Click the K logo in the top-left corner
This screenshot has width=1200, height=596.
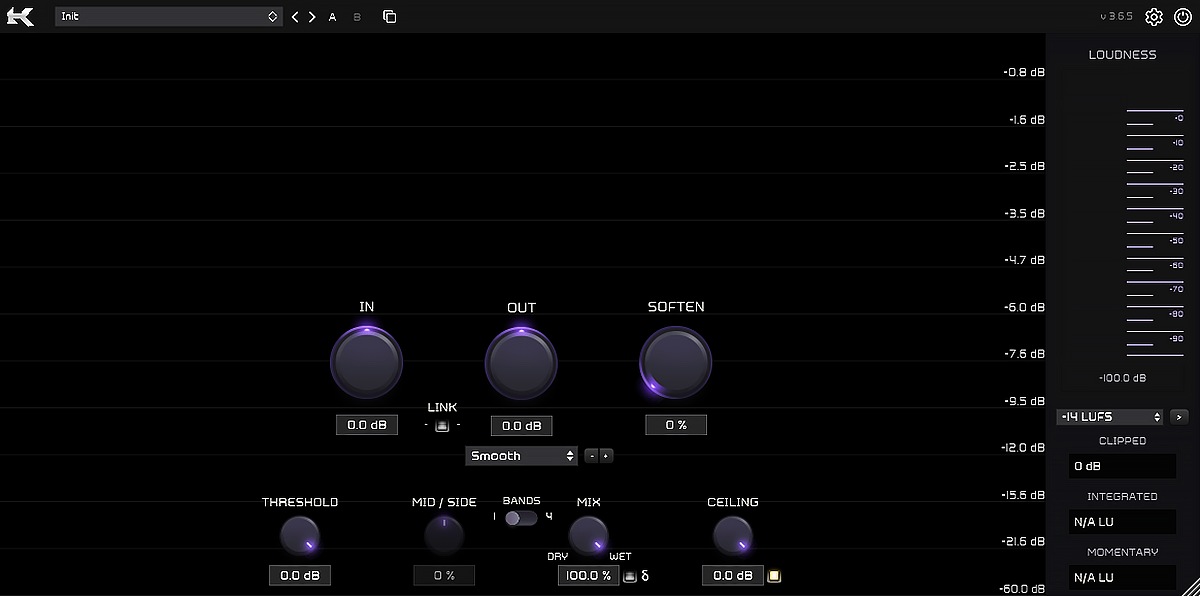[20, 17]
